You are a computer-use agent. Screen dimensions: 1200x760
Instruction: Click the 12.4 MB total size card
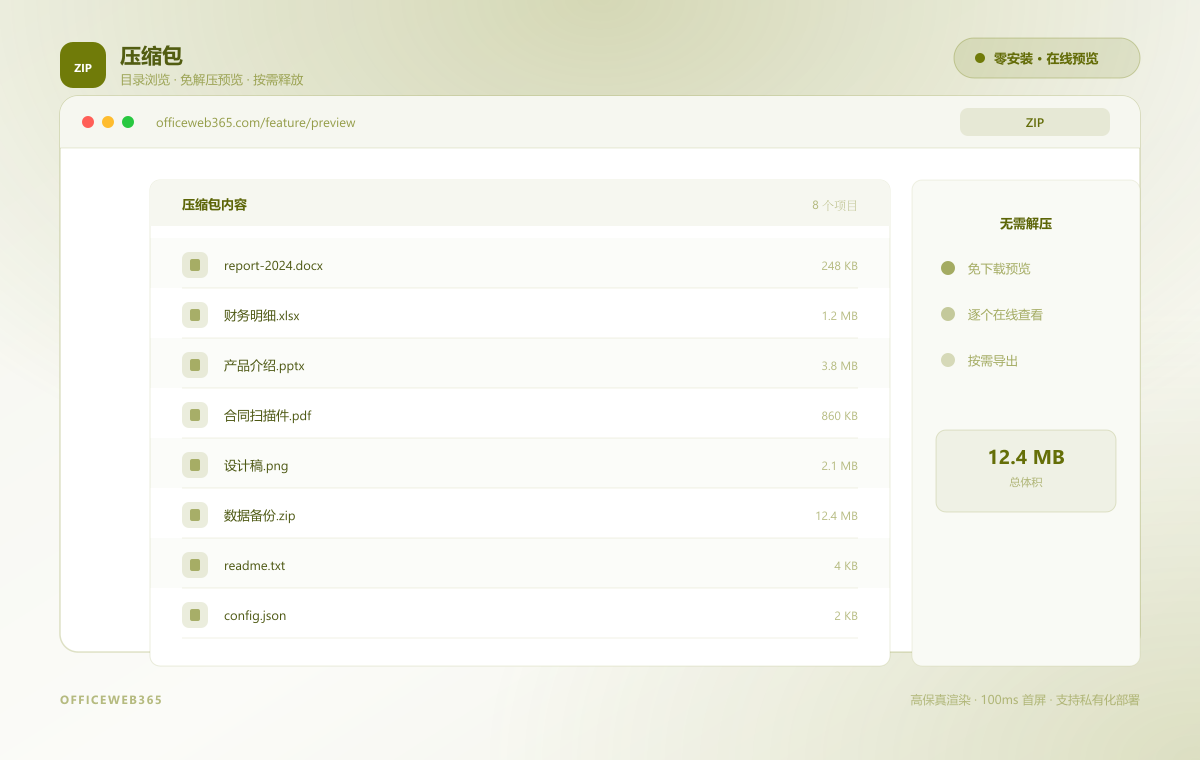[1026, 471]
